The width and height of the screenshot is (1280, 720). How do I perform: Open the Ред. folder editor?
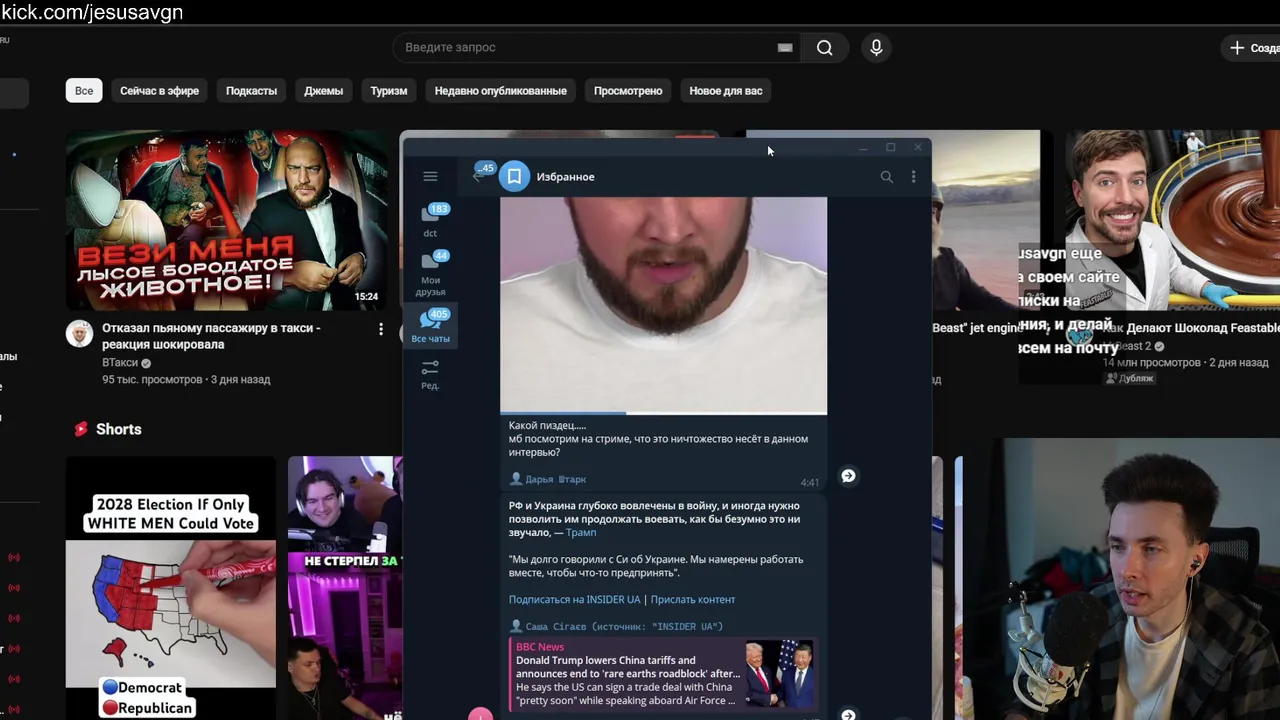[430, 374]
